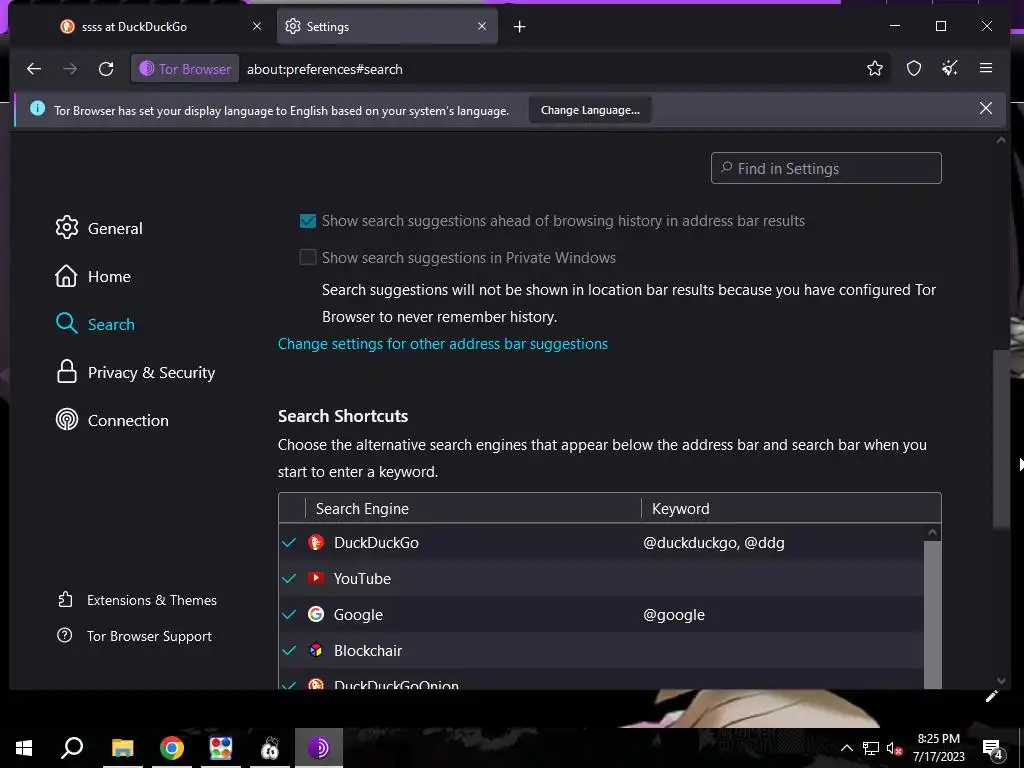Toggle suggestions ahead of browsing history checkbox
The image size is (1024, 768).
point(308,221)
